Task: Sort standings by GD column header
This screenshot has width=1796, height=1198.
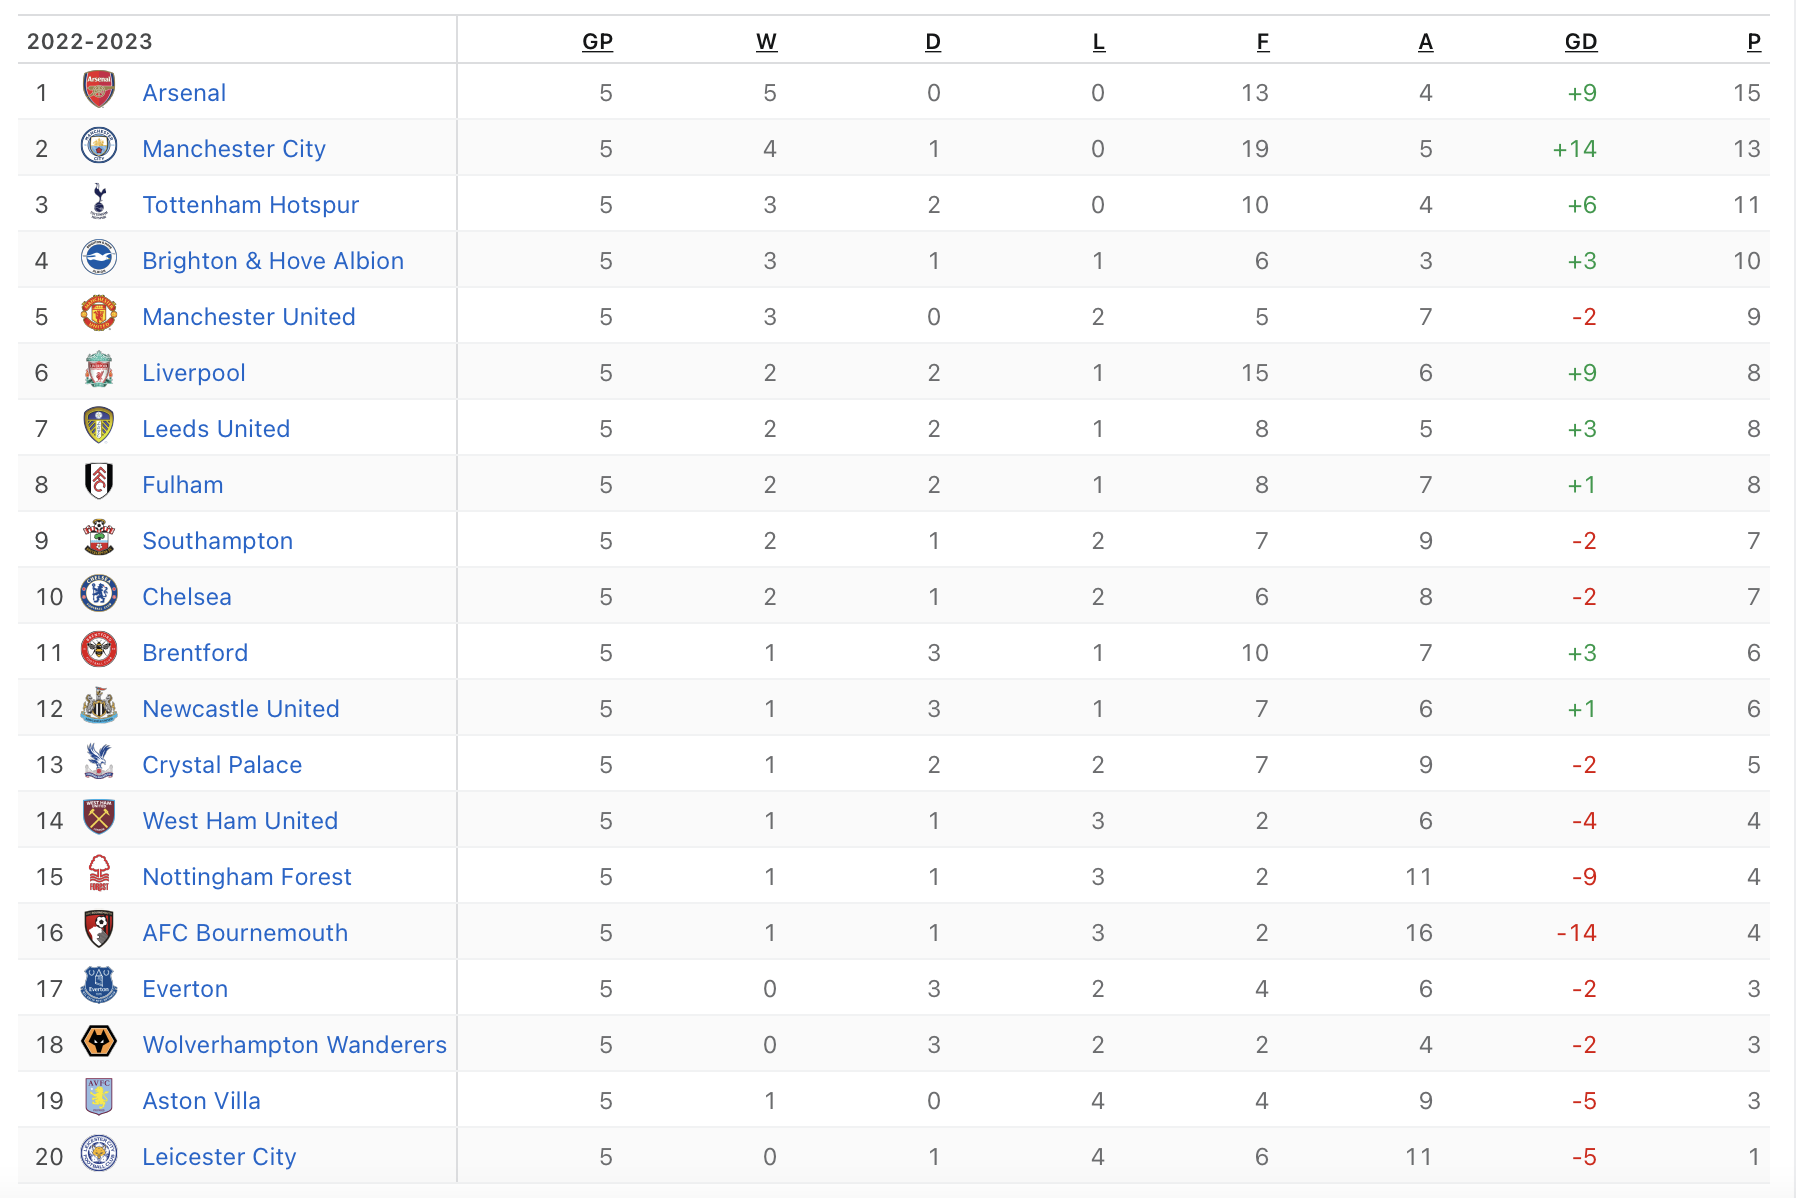Action: 1580,42
